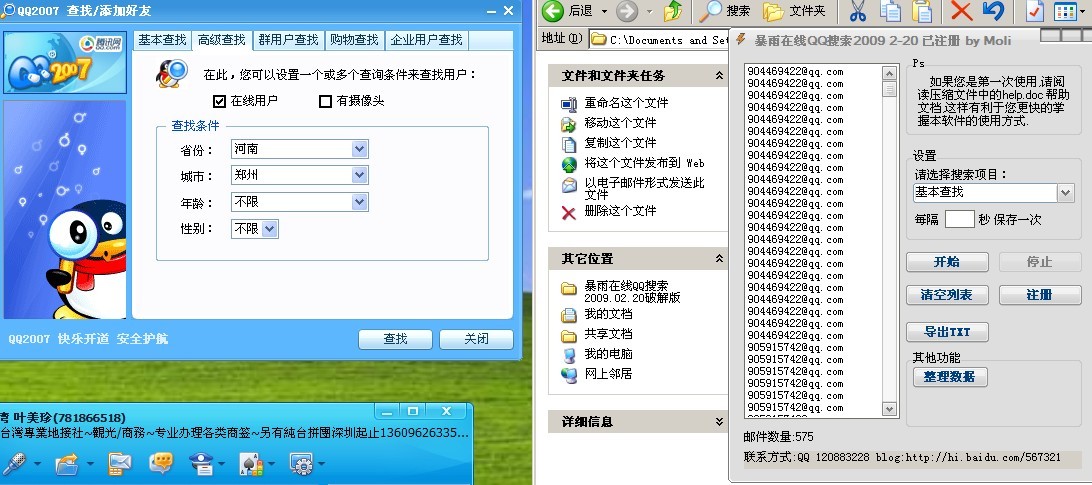The image size is (1092, 485).
Task: Click the email list scrollbar thumb
Action: point(889,89)
